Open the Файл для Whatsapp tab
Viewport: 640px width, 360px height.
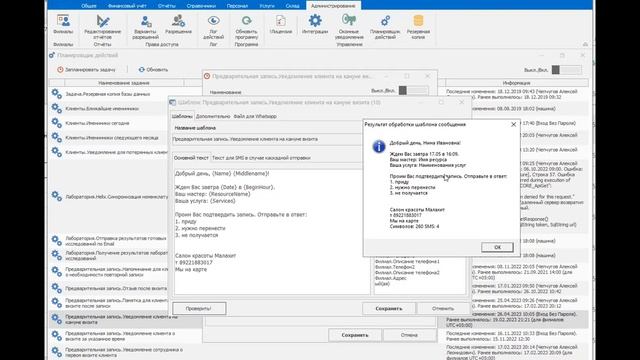255,116
